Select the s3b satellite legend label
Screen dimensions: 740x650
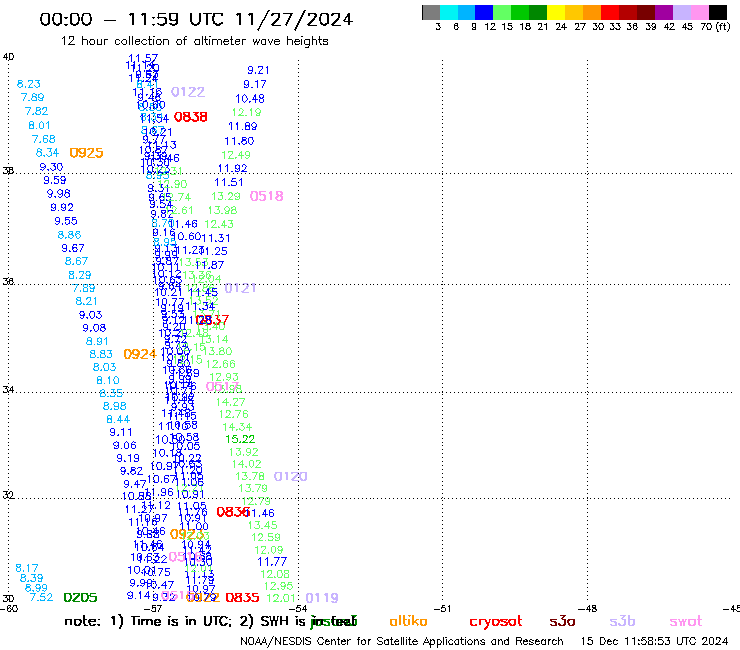pos(622,621)
